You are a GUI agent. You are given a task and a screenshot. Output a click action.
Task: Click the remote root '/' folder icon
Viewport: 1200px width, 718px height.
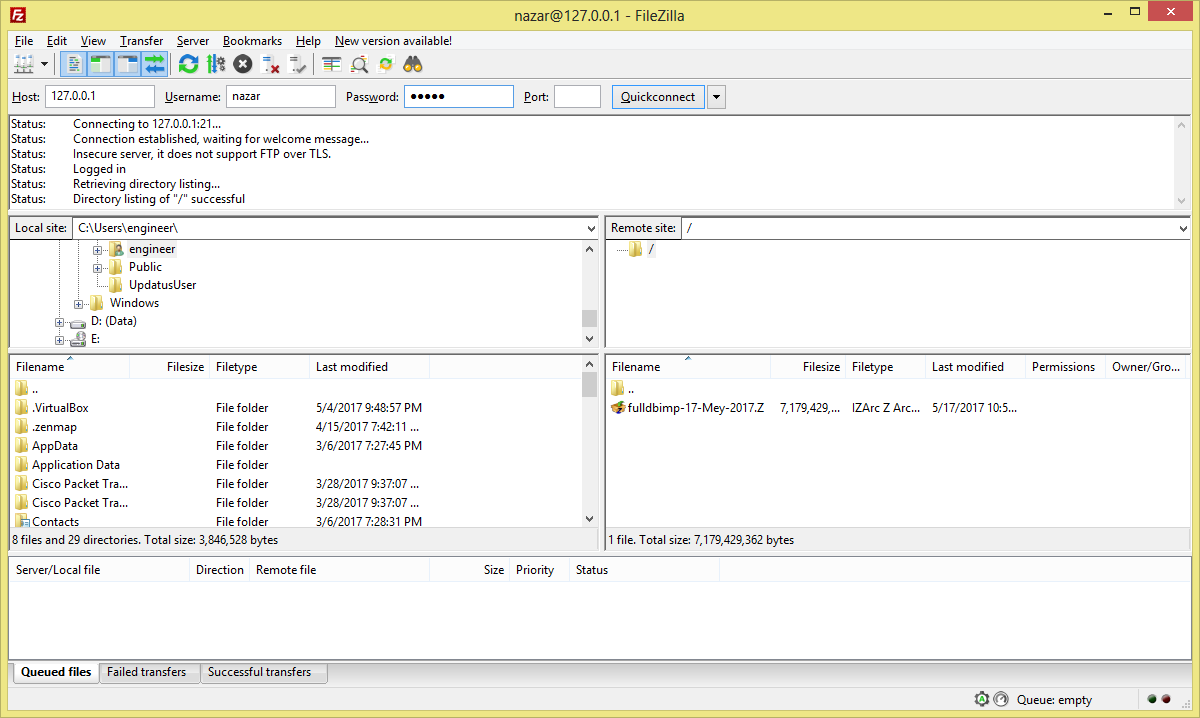tap(636, 249)
